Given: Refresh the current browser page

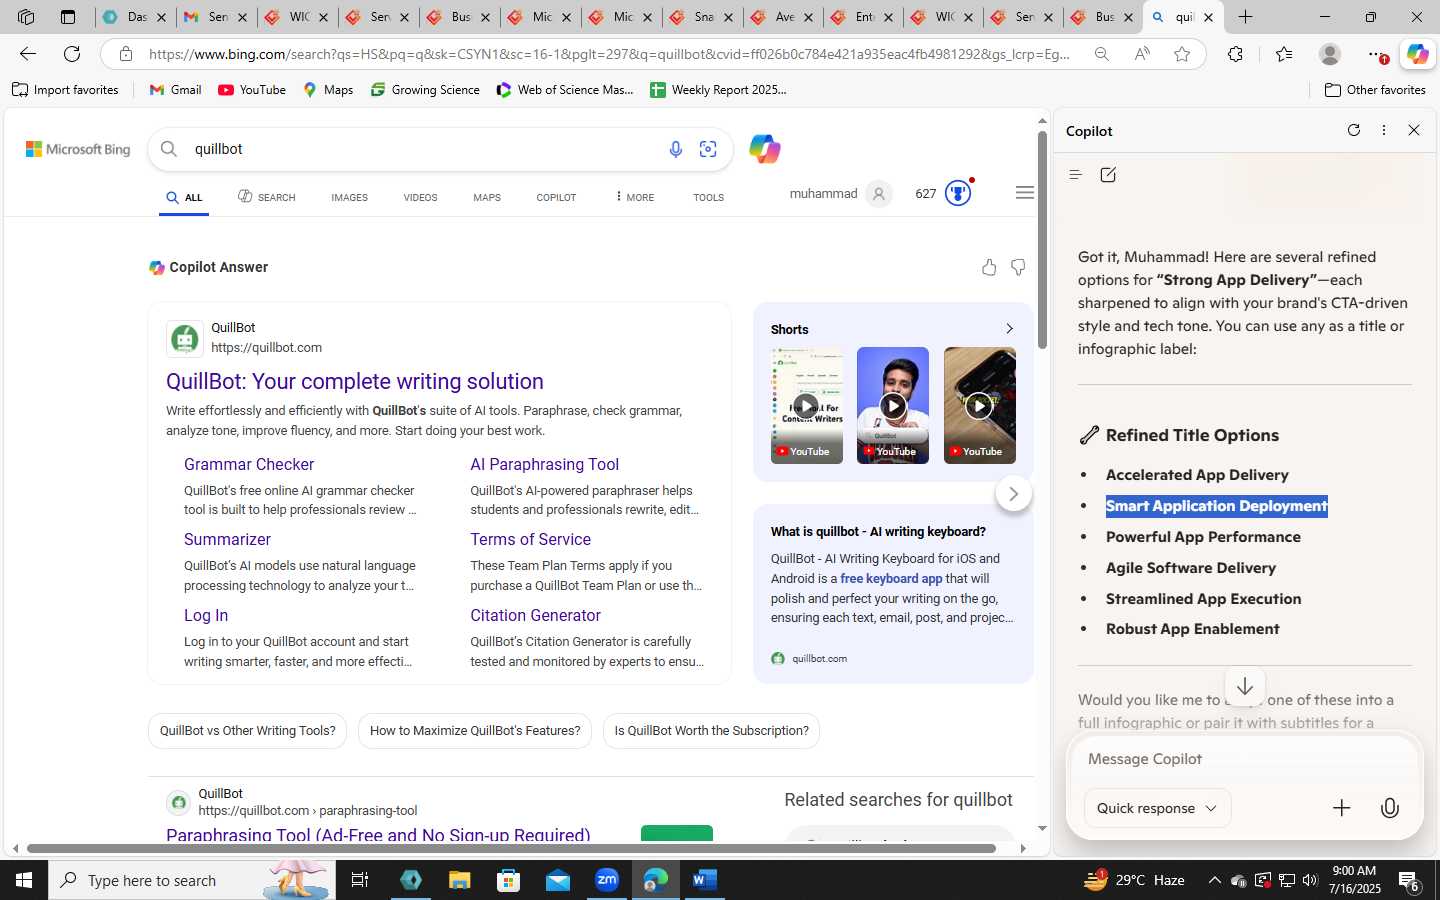Looking at the screenshot, I should (x=72, y=54).
